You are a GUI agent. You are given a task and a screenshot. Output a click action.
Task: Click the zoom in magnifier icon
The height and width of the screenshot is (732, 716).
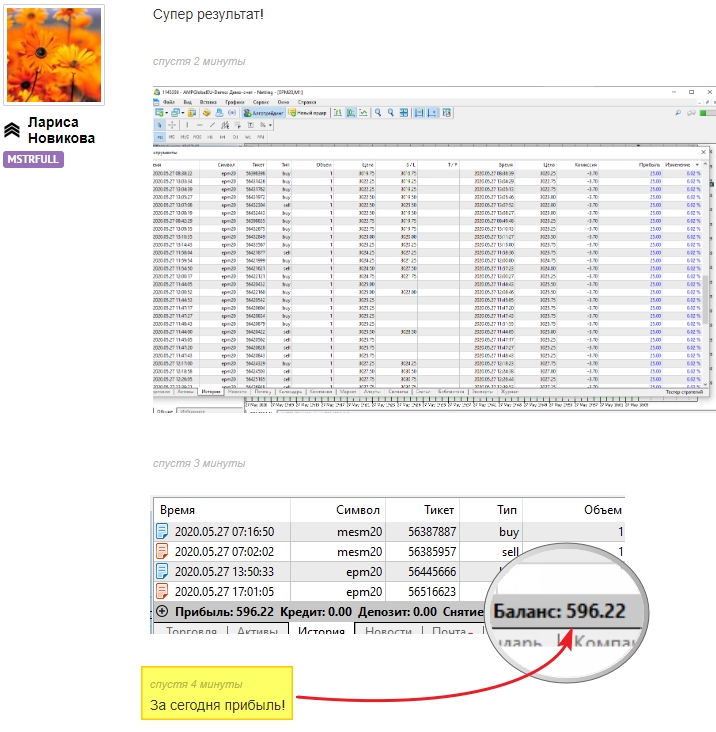(378, 113)
